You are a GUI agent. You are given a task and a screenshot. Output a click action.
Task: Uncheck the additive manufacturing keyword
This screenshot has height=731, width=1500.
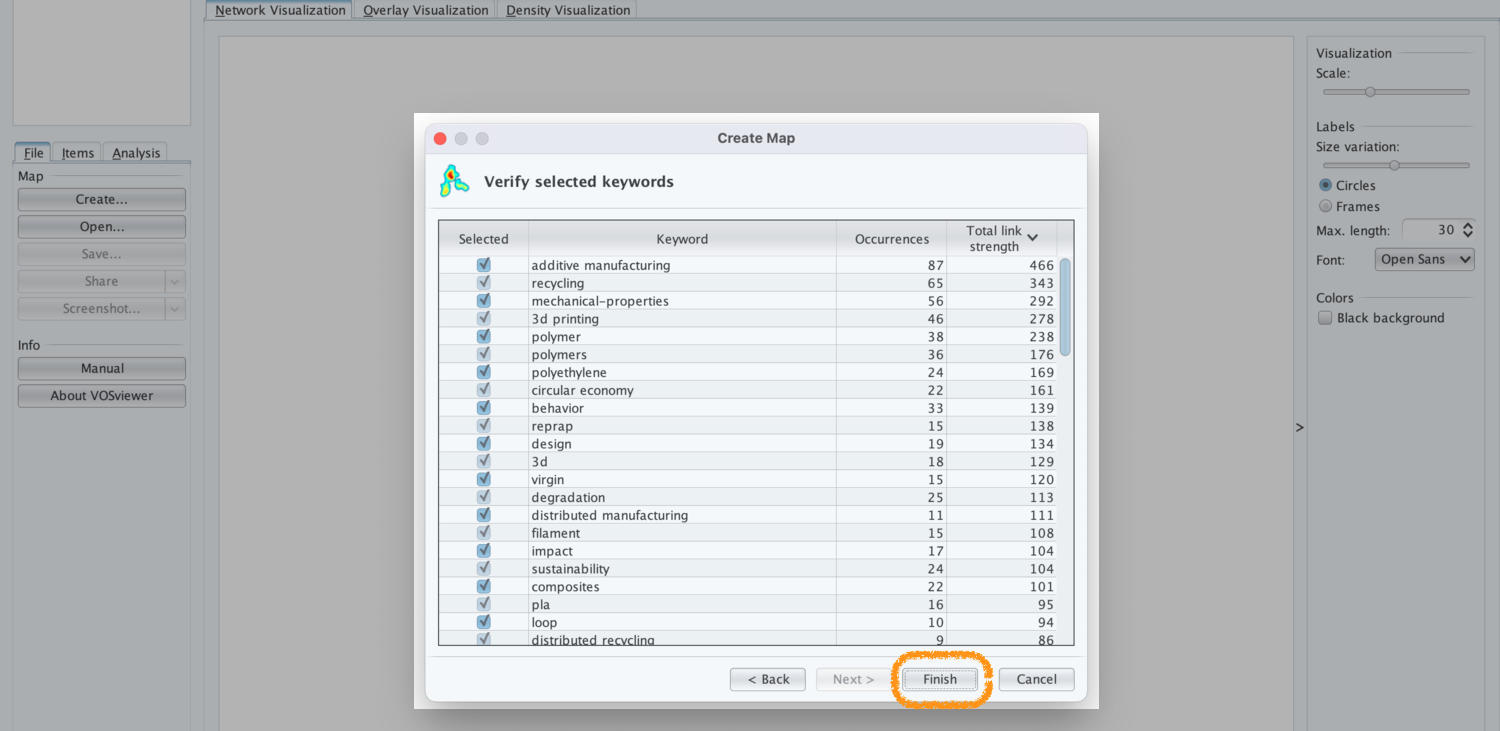click(484, 265)
